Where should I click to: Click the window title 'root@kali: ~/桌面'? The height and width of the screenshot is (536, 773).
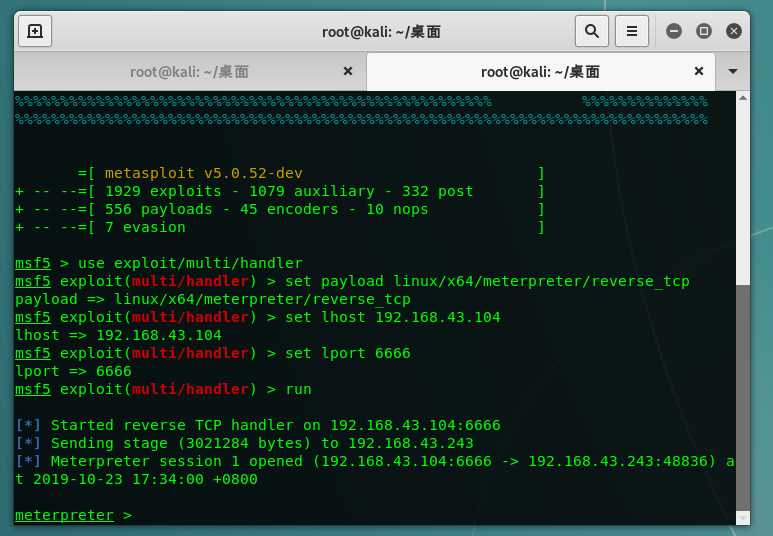(x=381, y=32)
